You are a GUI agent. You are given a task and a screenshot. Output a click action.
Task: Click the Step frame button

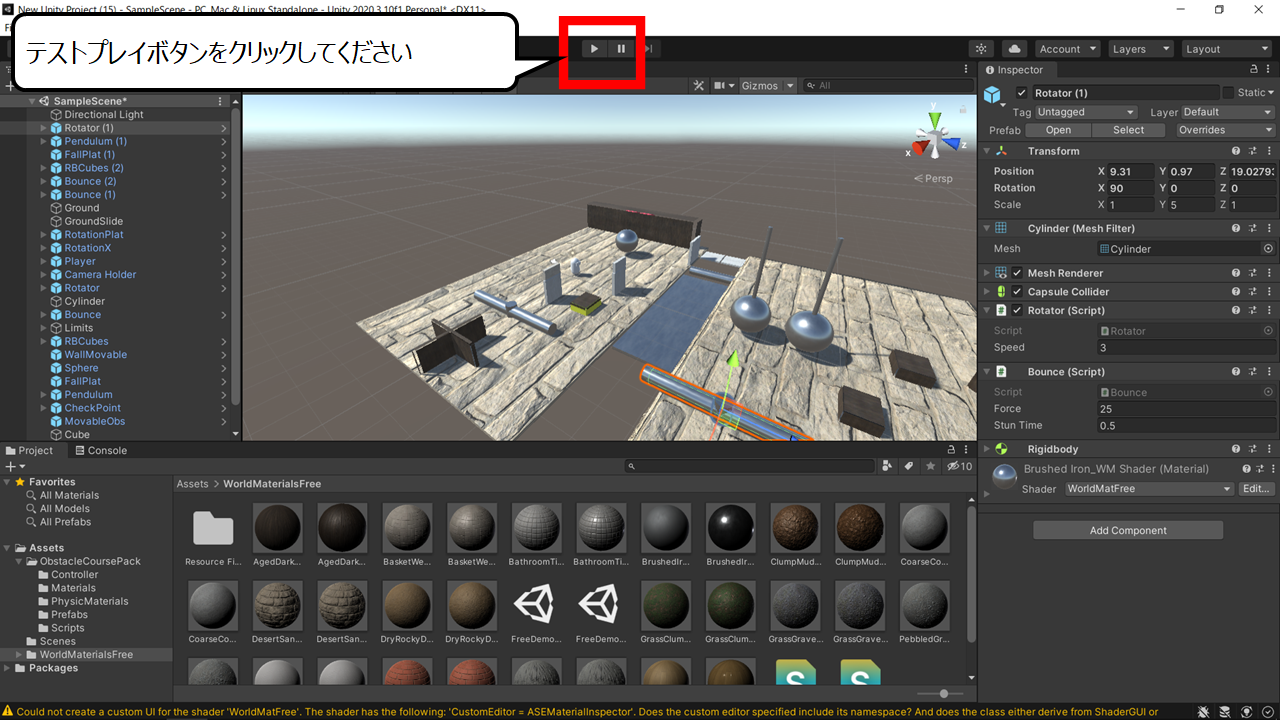(x=648, y=48)
